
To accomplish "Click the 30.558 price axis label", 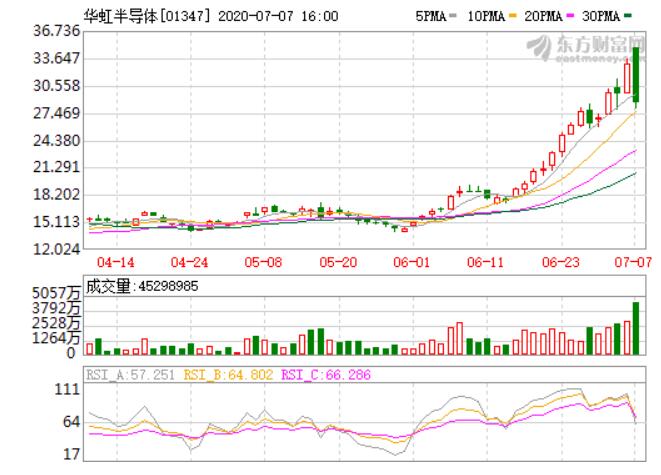I will click(56, 86).
